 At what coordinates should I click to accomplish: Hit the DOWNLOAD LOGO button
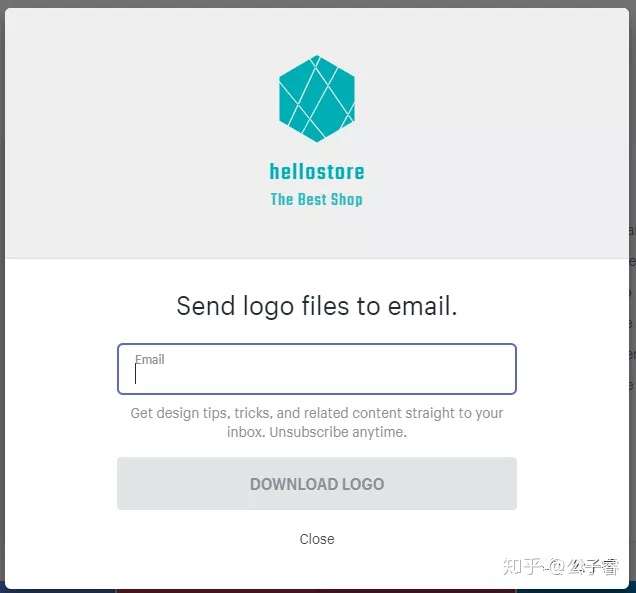pos(317,483)
